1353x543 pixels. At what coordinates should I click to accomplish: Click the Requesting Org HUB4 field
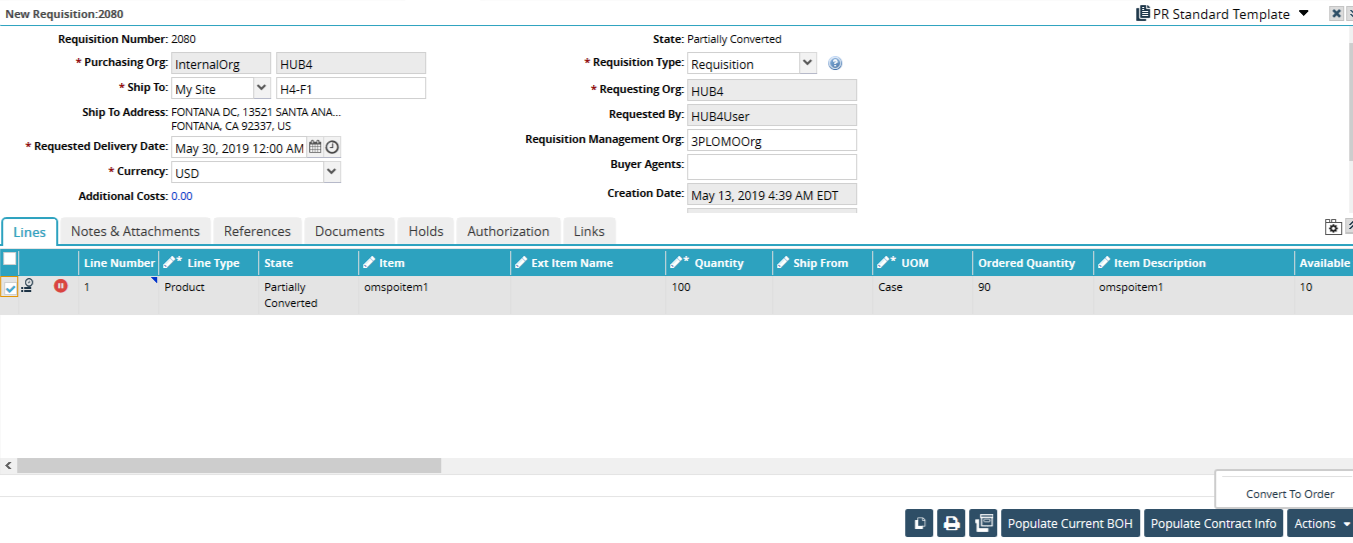click(772, 90)
